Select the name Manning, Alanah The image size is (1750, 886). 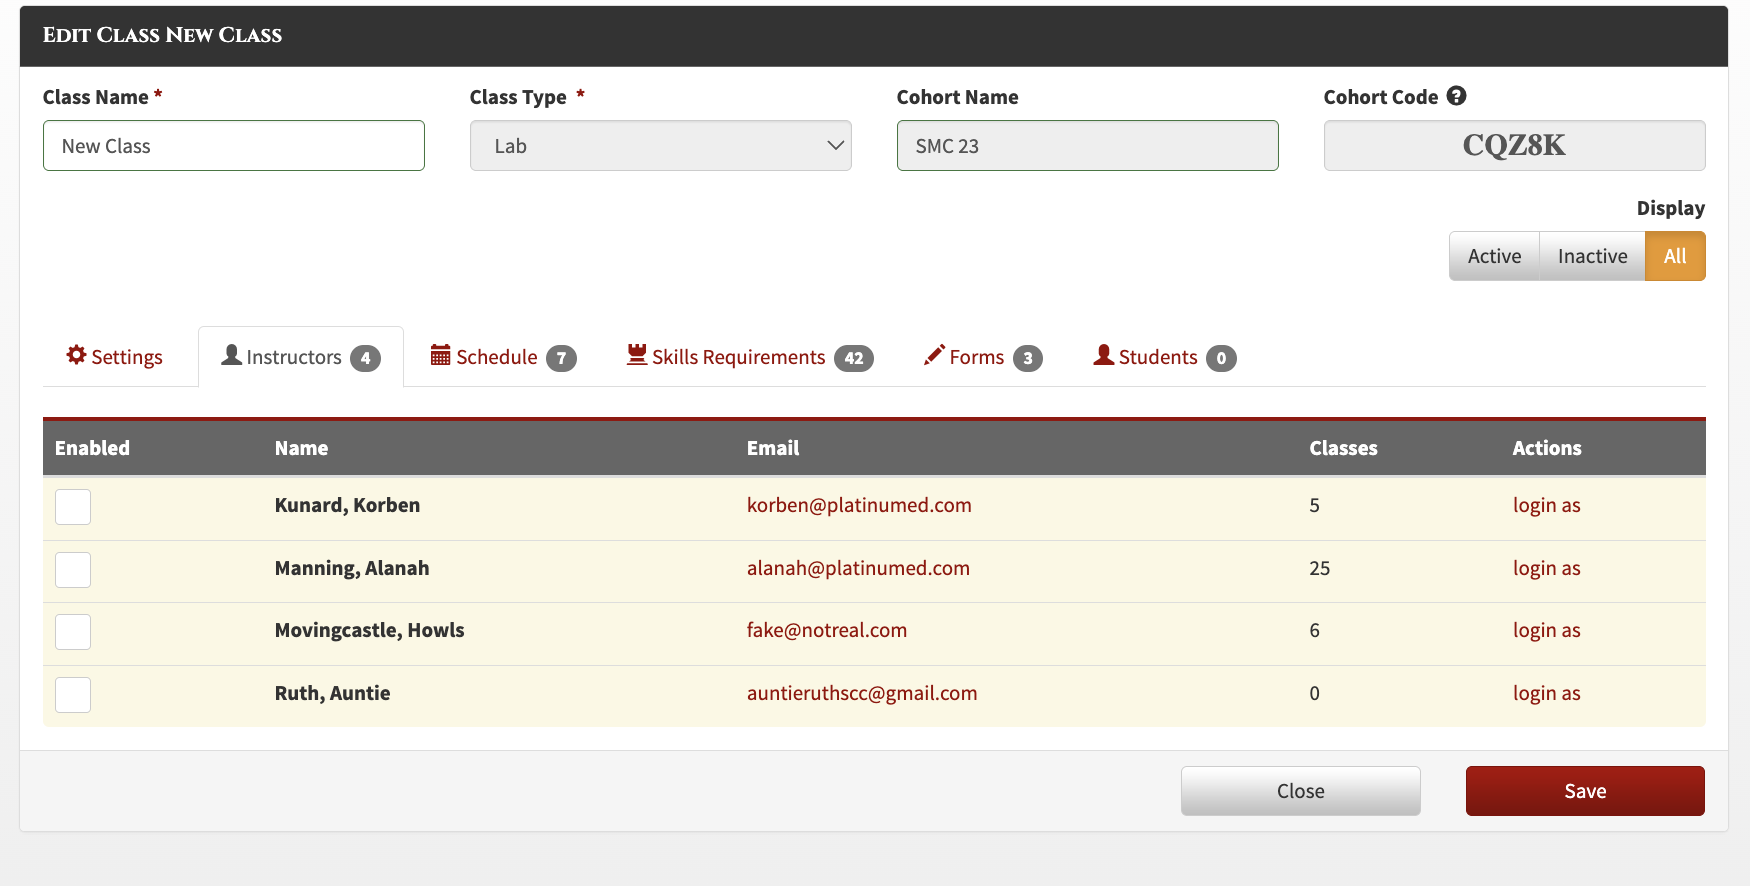click(x=352, y=568)
